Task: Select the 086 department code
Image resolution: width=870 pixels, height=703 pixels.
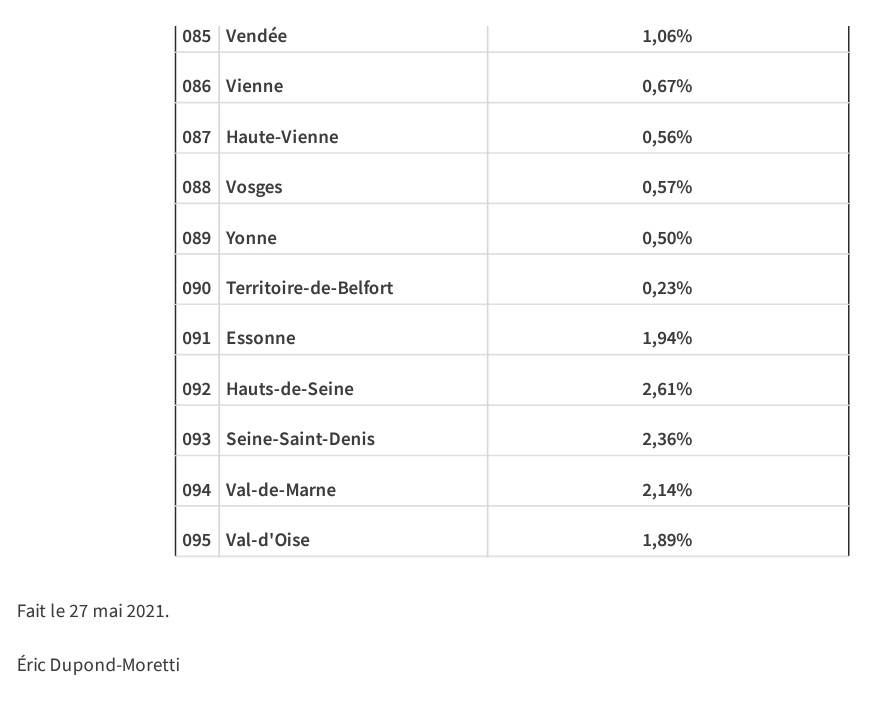Action: pyautogui.click(x=197, y=86)
